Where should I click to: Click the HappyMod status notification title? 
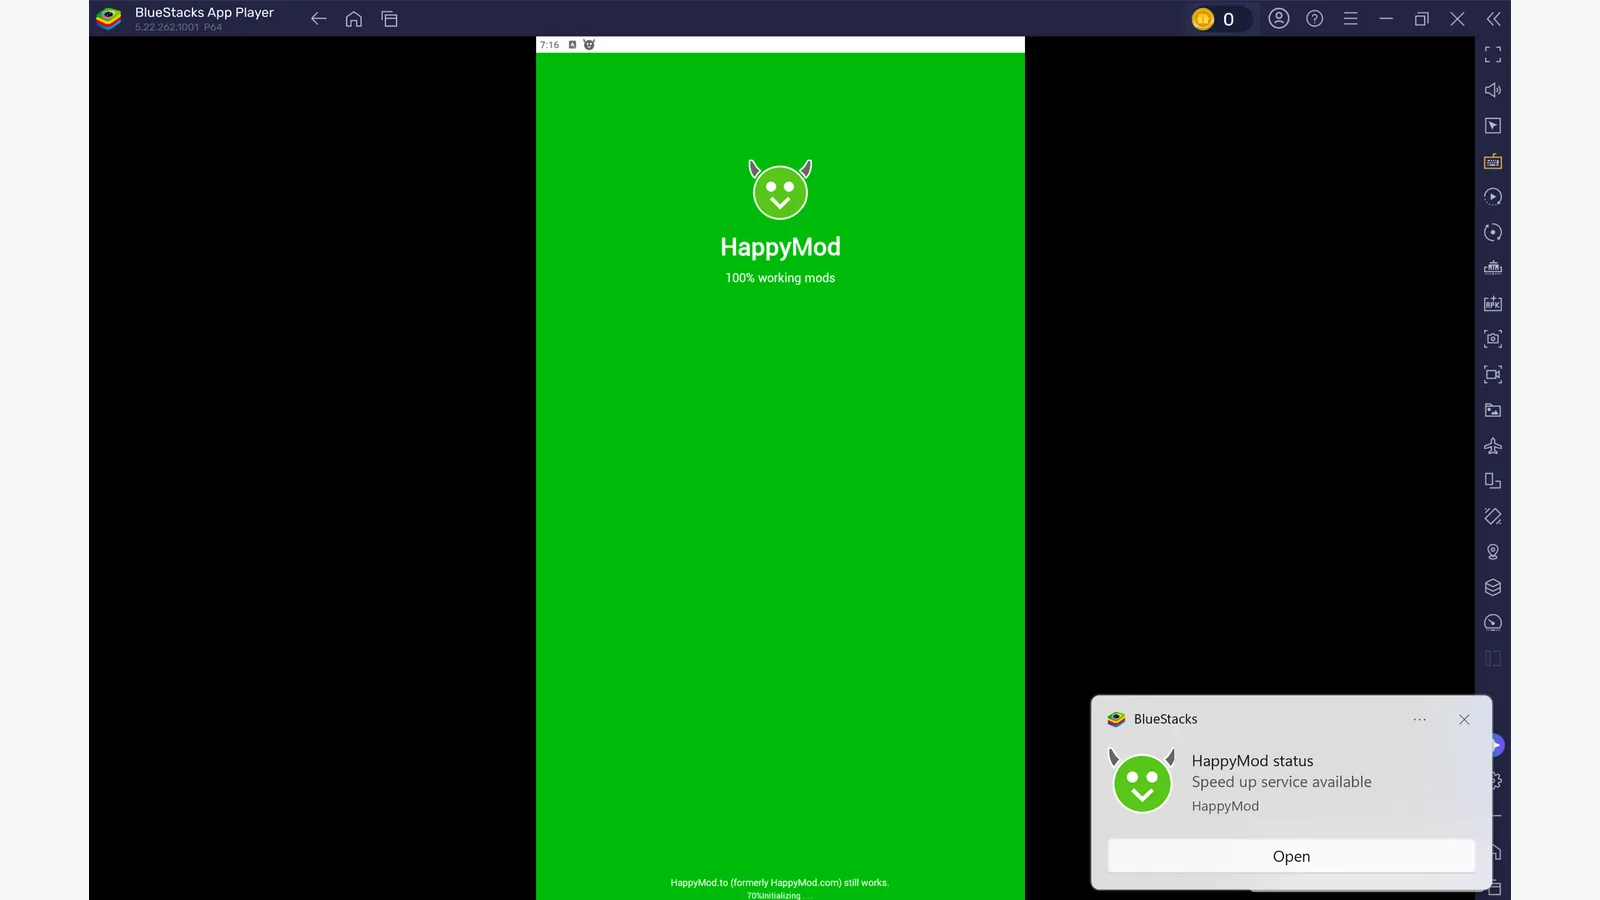coord(1252,761)
